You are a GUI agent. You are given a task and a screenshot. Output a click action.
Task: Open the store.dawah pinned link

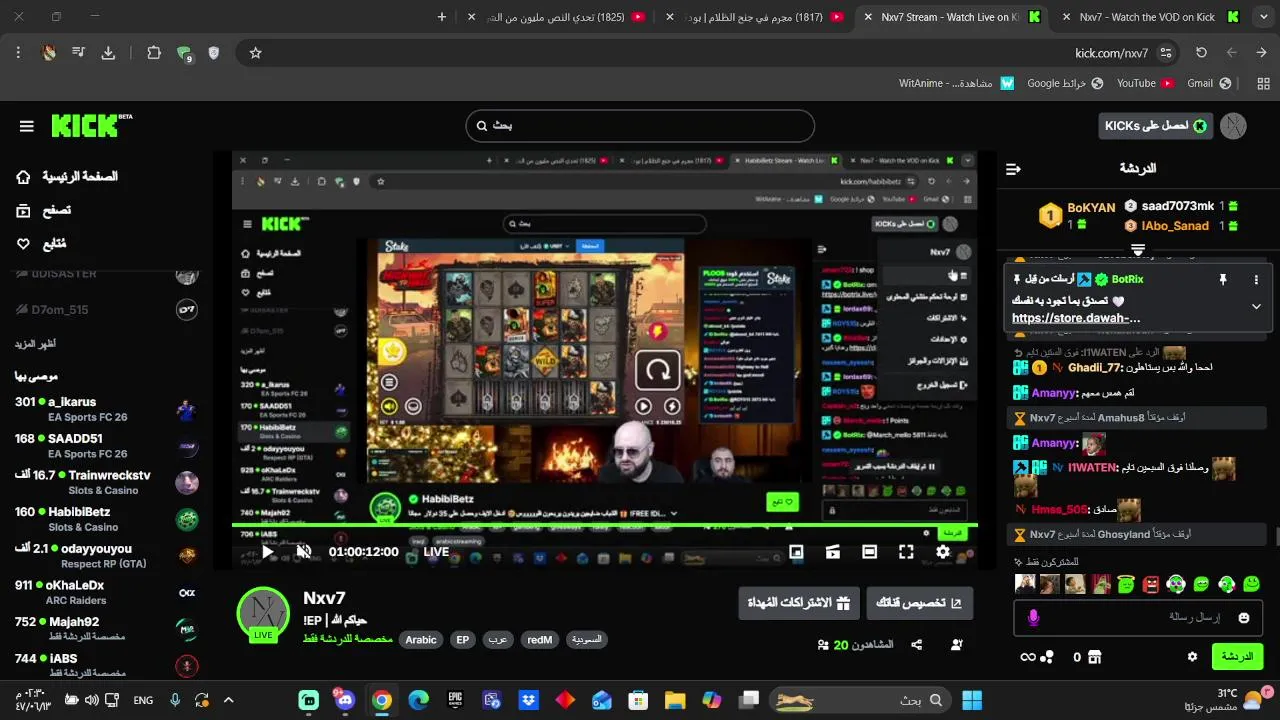(1076, 318)
